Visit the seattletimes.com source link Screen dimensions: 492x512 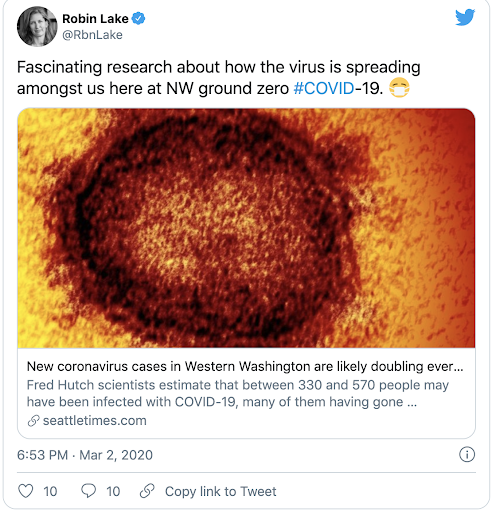95,421
